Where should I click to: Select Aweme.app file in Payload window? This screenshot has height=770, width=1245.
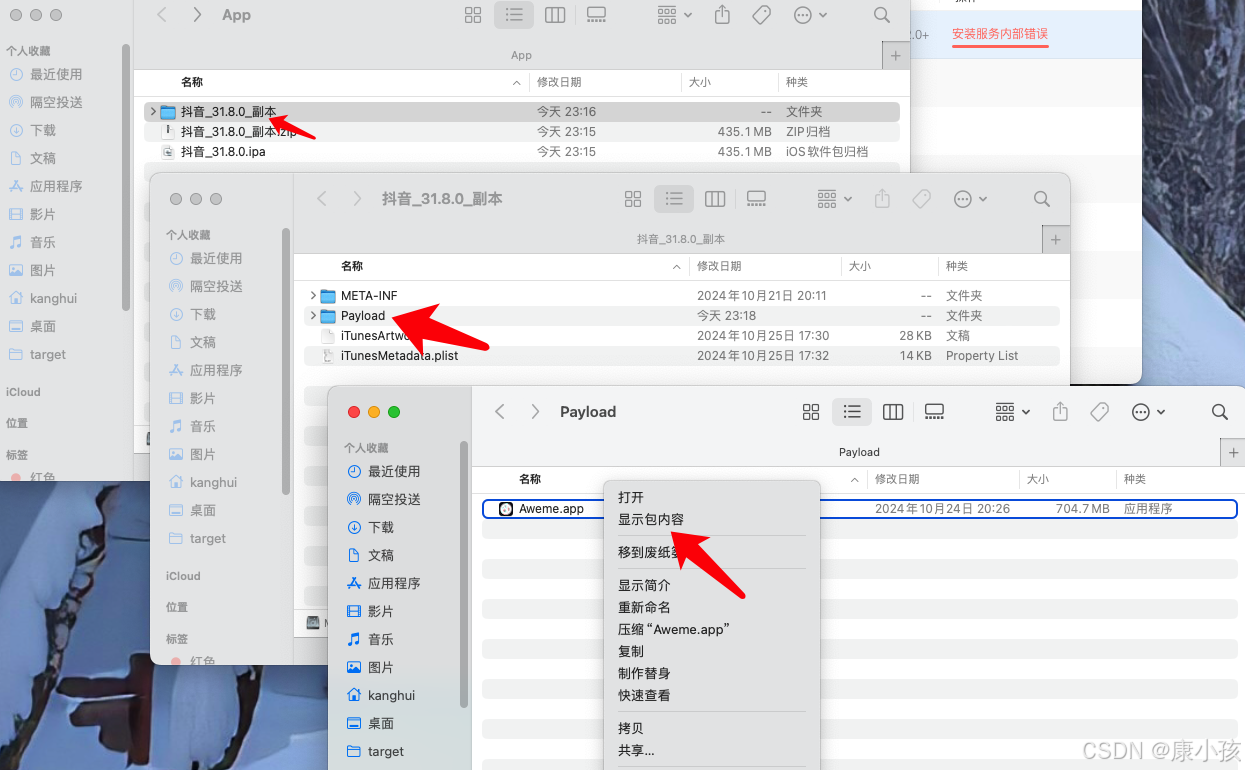pos(859,509)
